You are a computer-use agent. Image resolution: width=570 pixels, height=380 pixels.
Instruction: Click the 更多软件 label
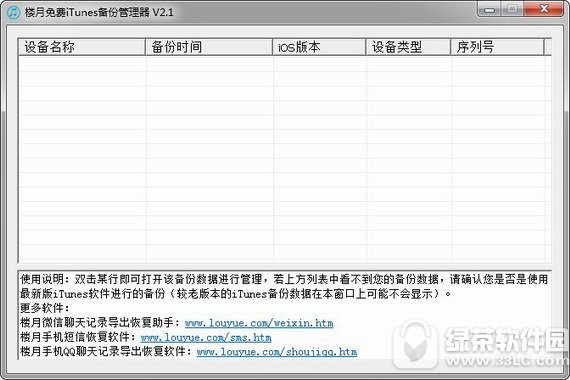point(44,308)
